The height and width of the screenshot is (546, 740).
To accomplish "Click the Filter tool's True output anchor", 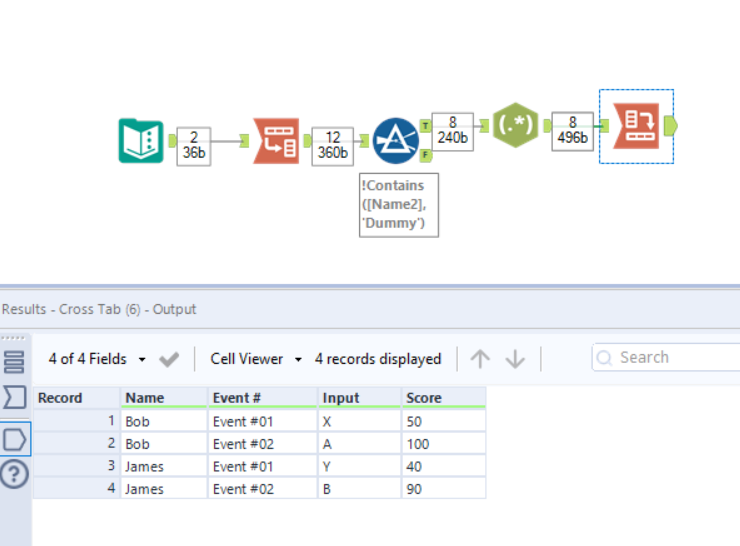I will pos(426,126).
